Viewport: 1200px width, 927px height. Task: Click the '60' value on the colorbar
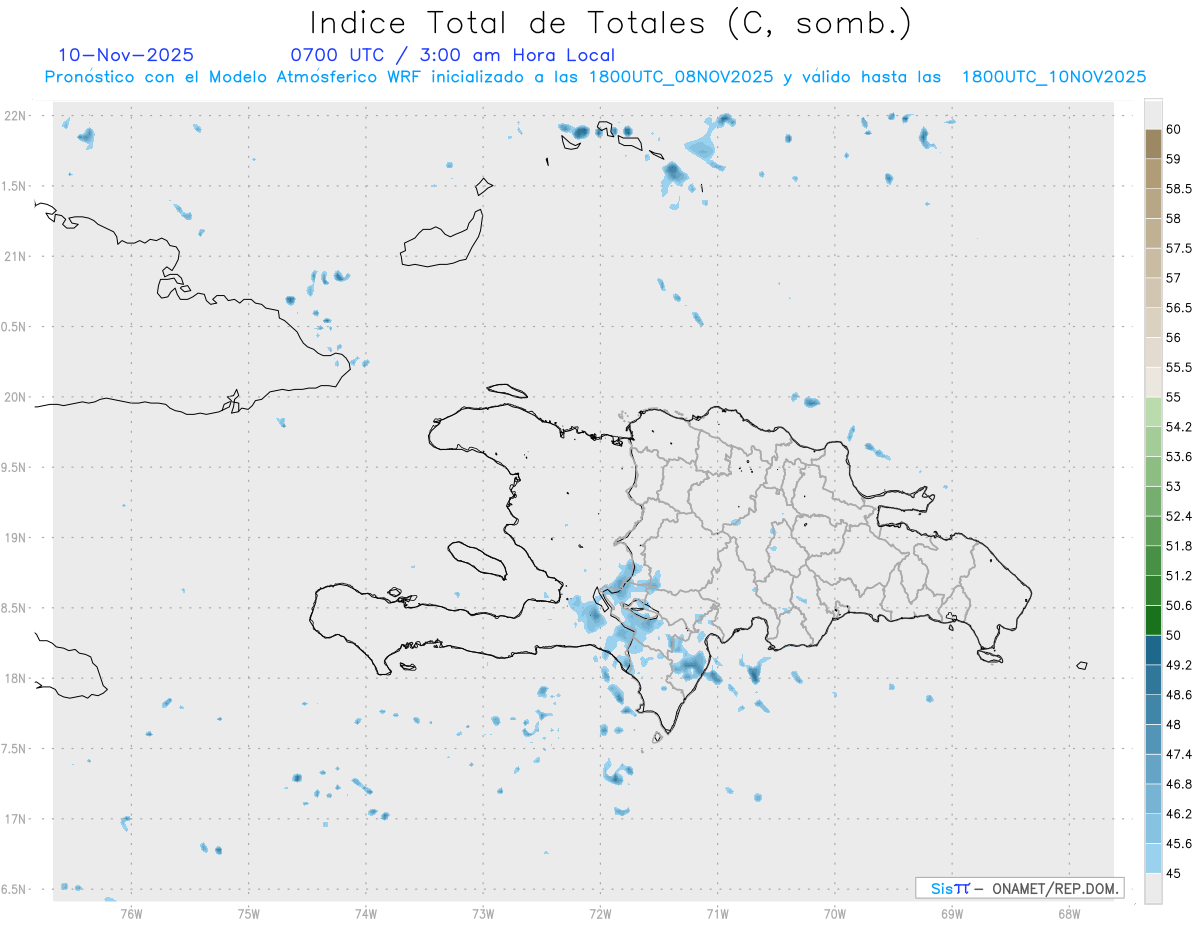click(1174, 129)
